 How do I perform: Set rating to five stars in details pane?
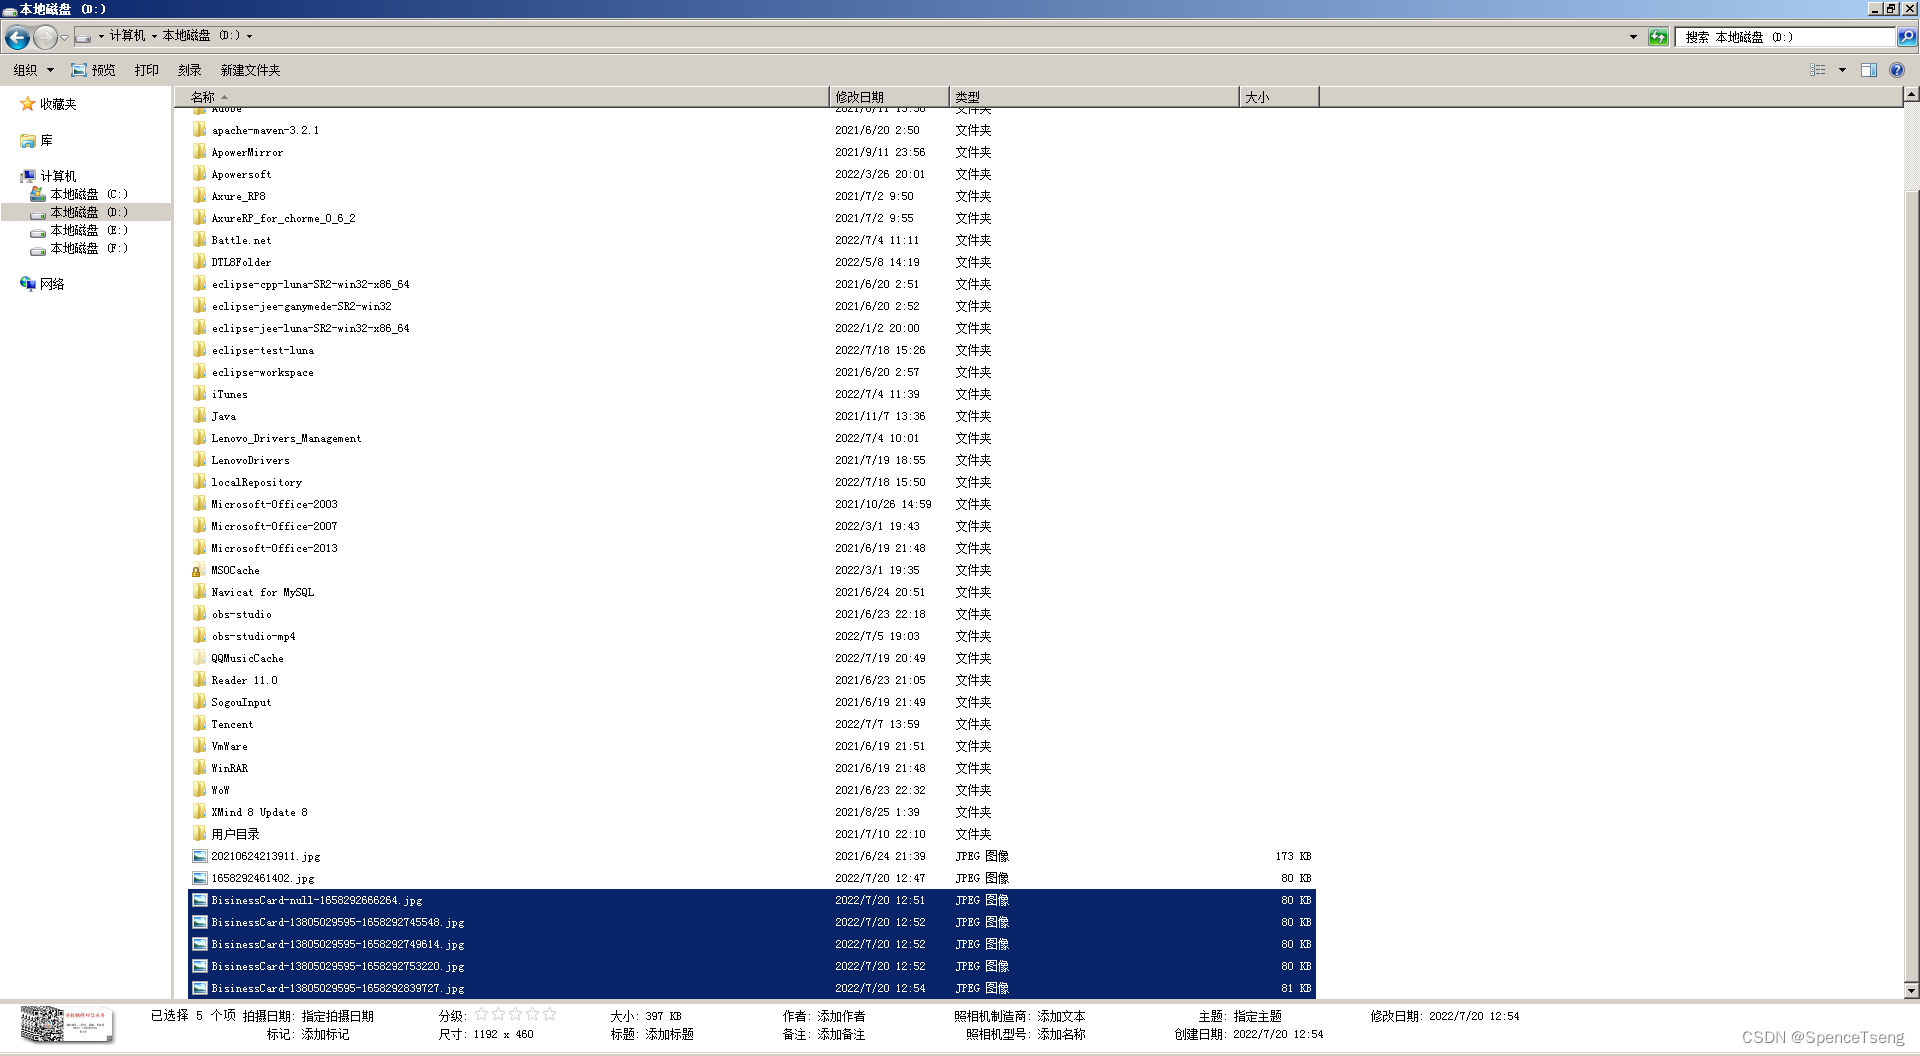click(549, 1015)
